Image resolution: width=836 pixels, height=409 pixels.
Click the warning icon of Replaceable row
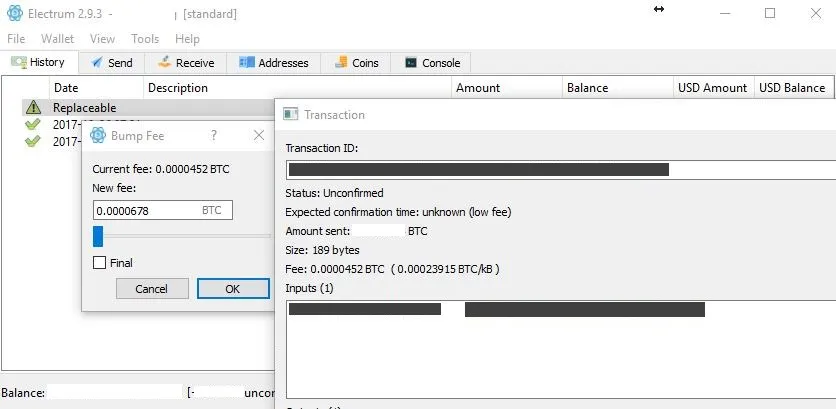tap(33, 108)
